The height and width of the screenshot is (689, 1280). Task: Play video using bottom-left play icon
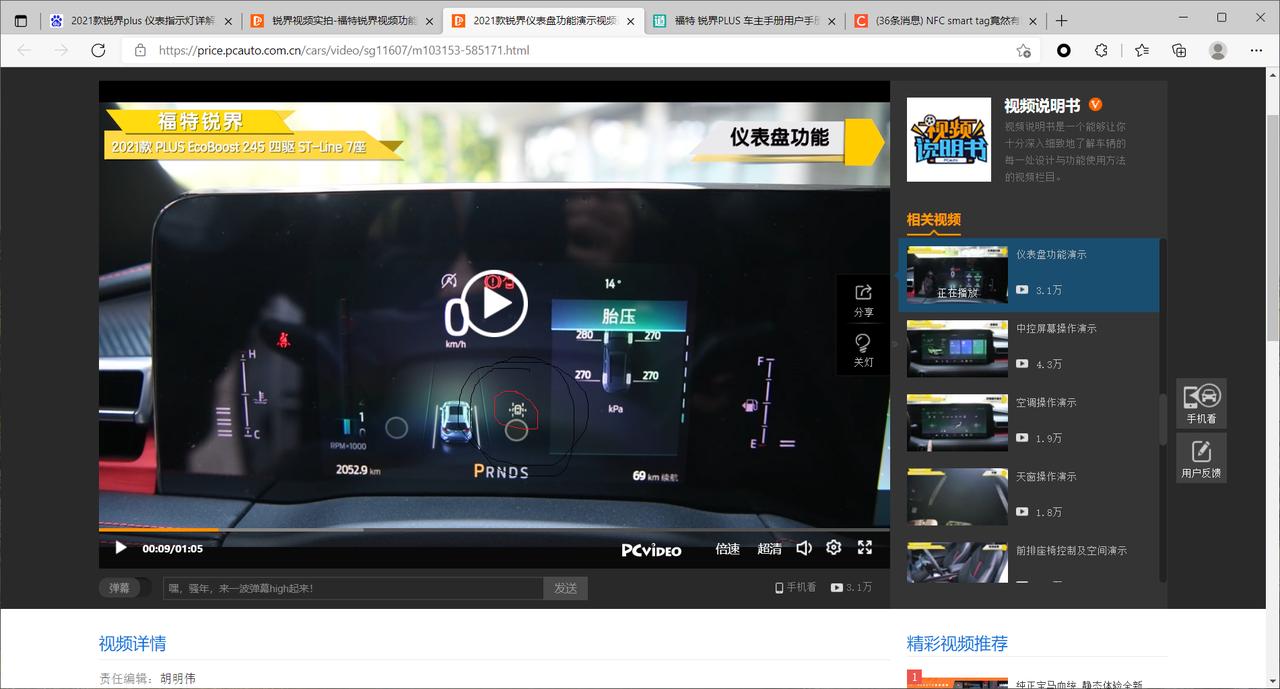click(121, 548)
